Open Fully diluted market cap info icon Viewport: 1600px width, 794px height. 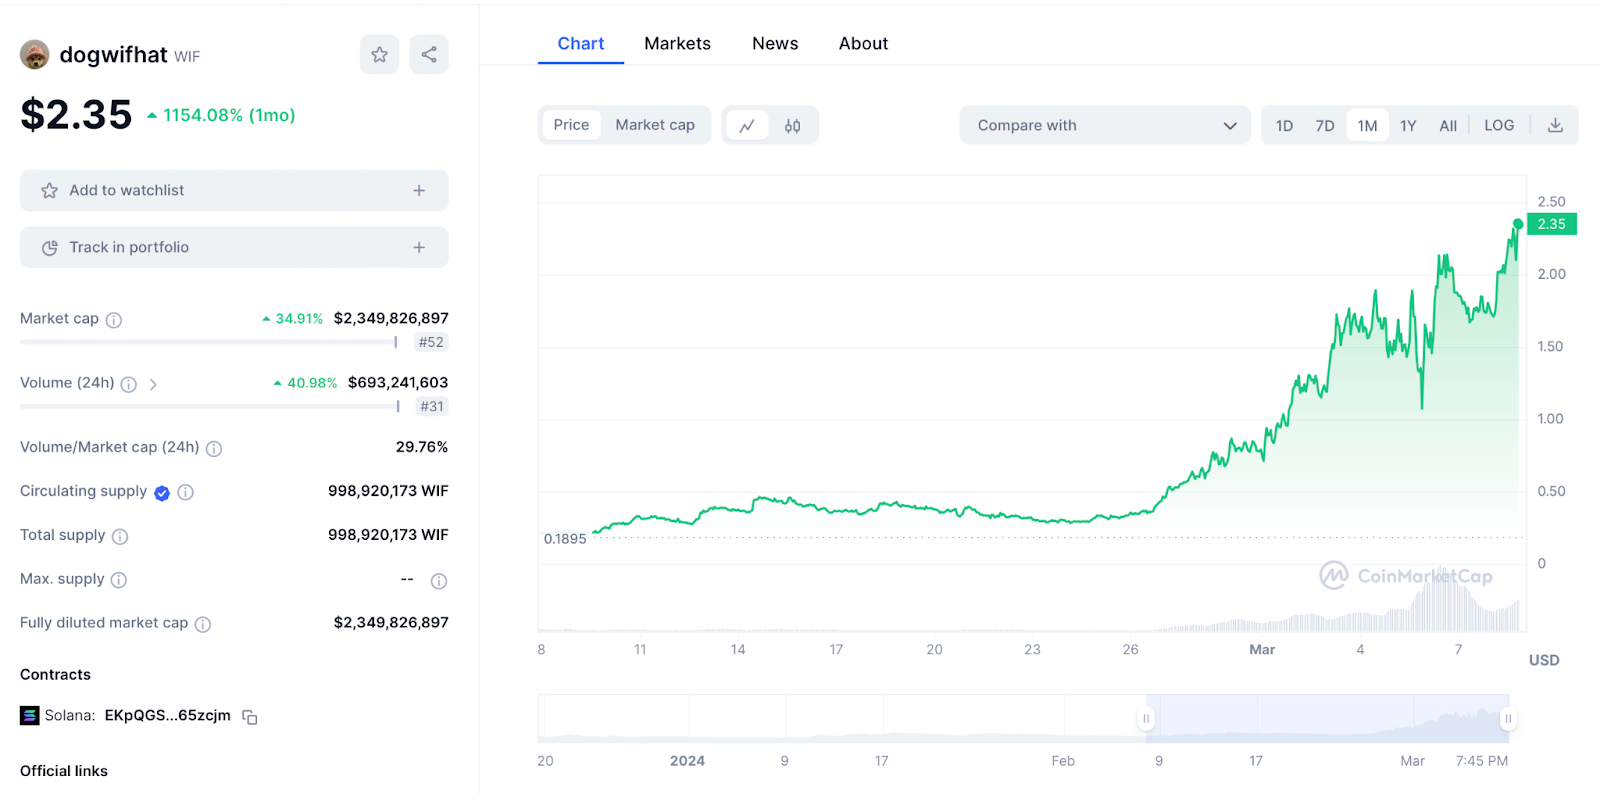[203, 625]
